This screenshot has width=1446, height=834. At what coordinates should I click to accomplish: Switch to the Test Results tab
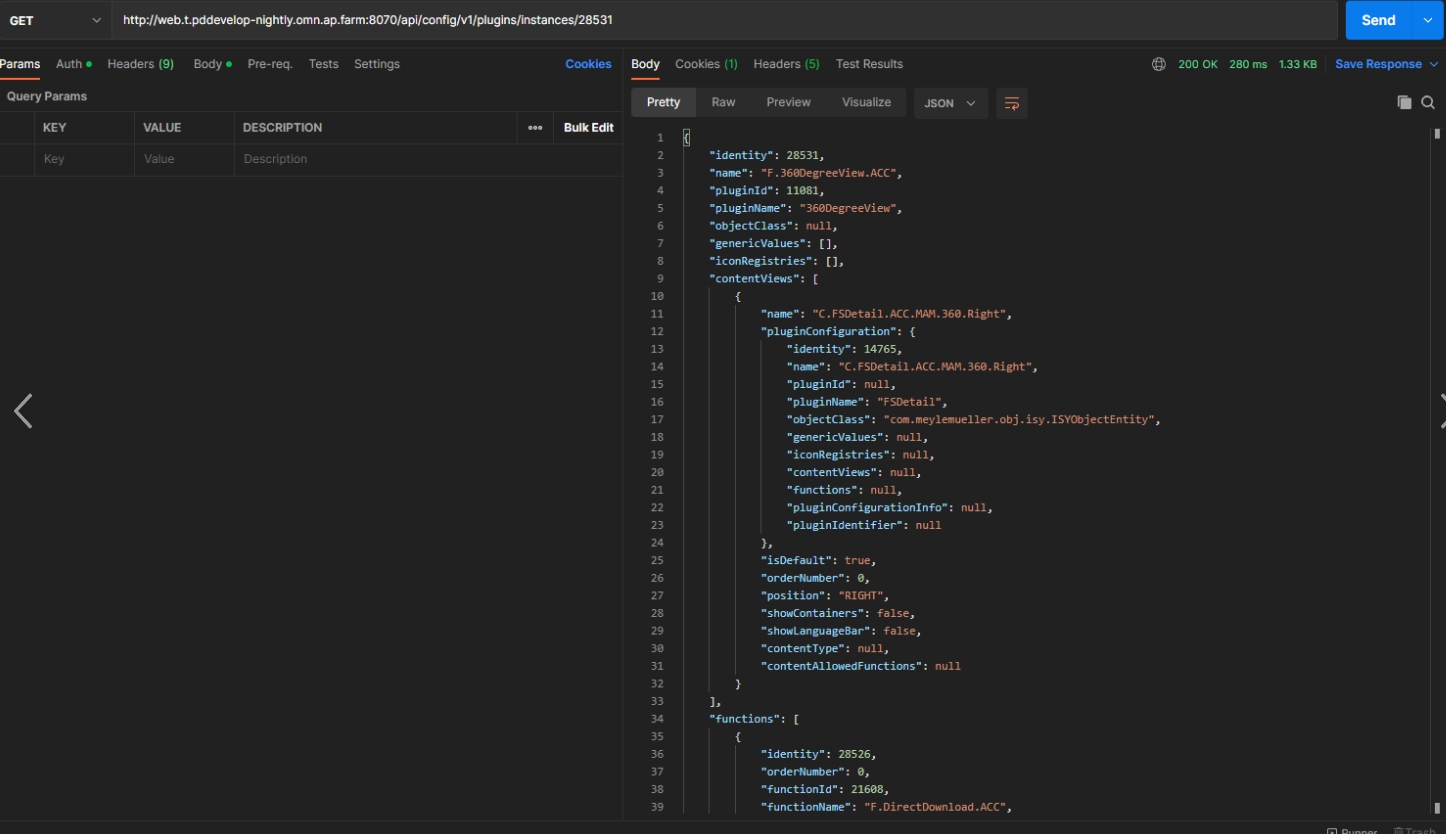click(x=869, y=64)
